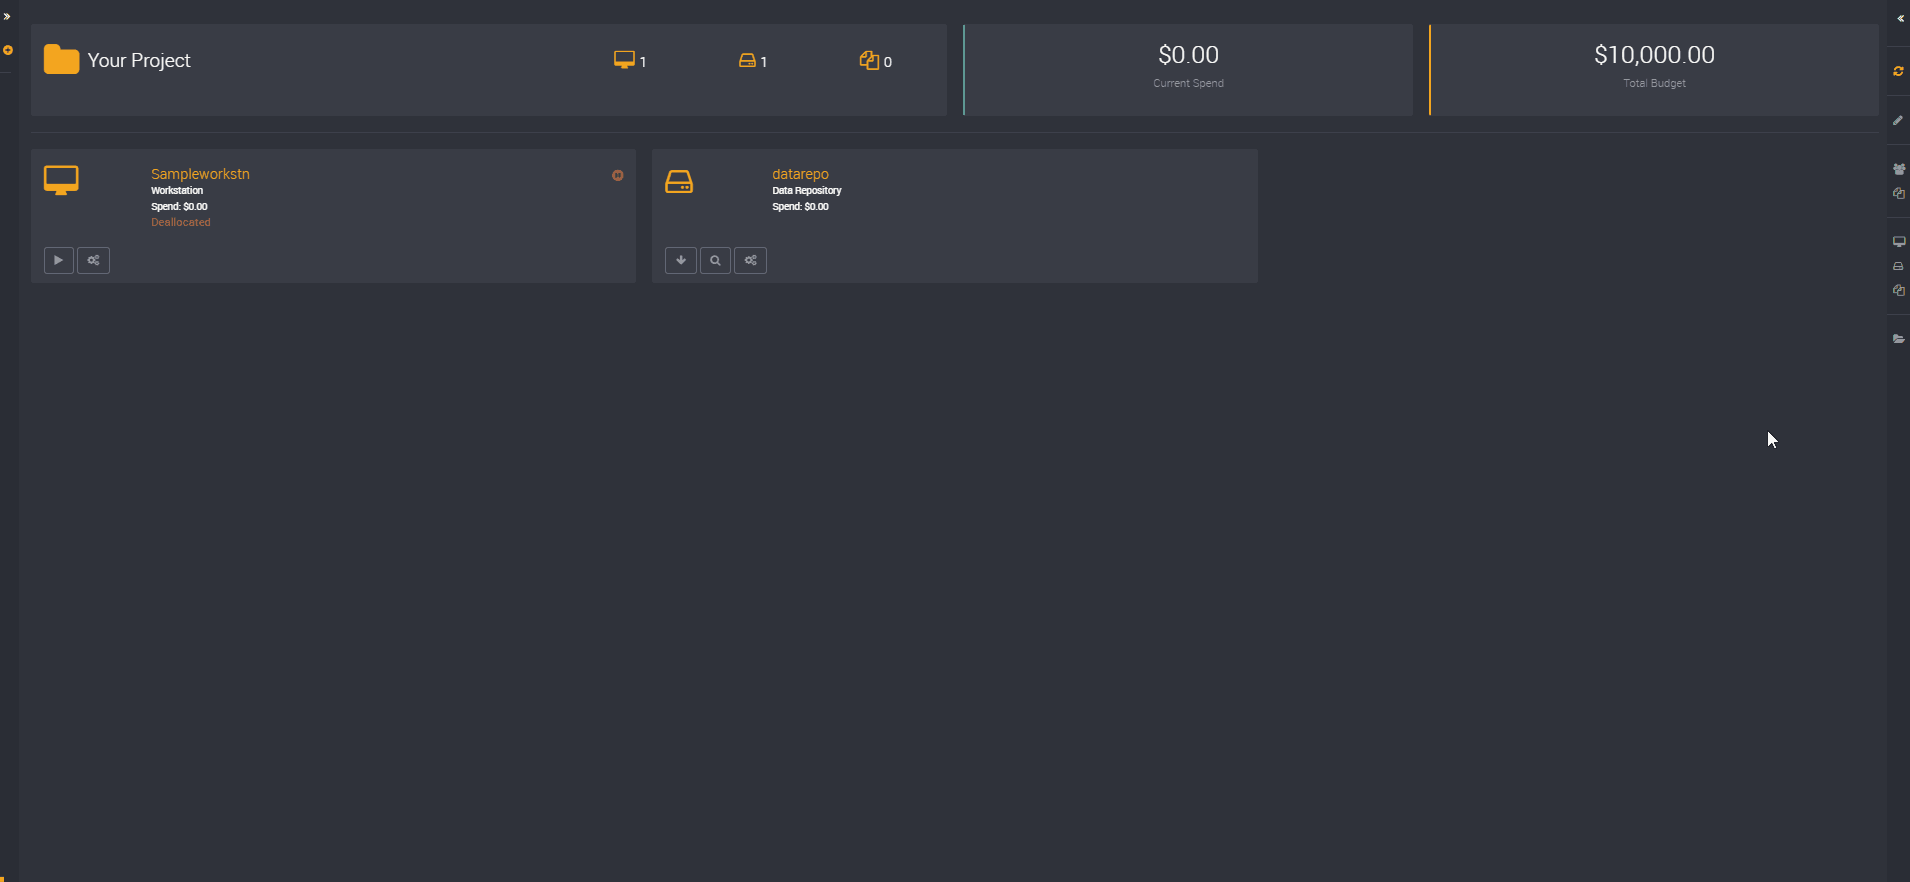This screenshot has width=1910, height=882.
Task: Click the download arrow button on datarepo
Action: pyautogui.click(x=681, y=260)
